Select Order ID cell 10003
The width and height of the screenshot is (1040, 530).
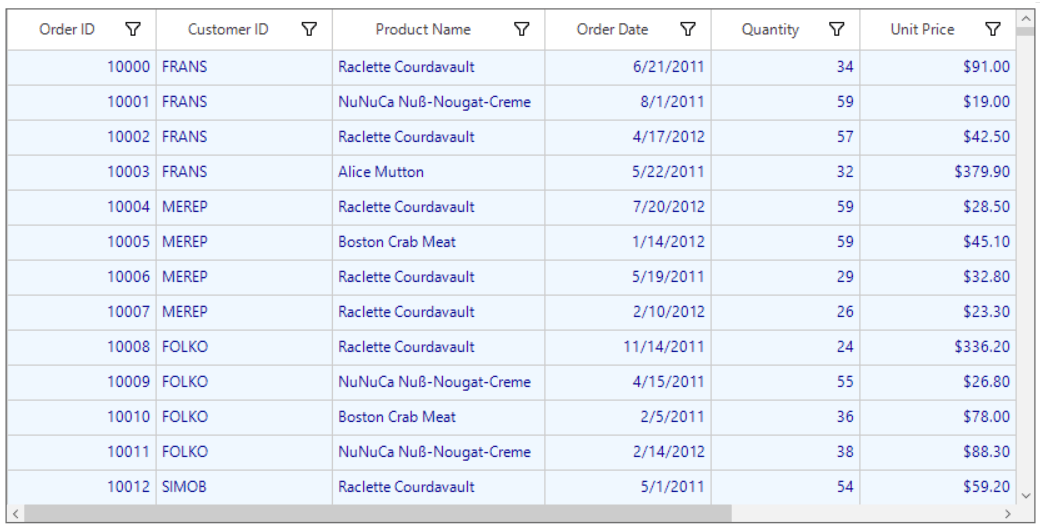pos(82,172)
